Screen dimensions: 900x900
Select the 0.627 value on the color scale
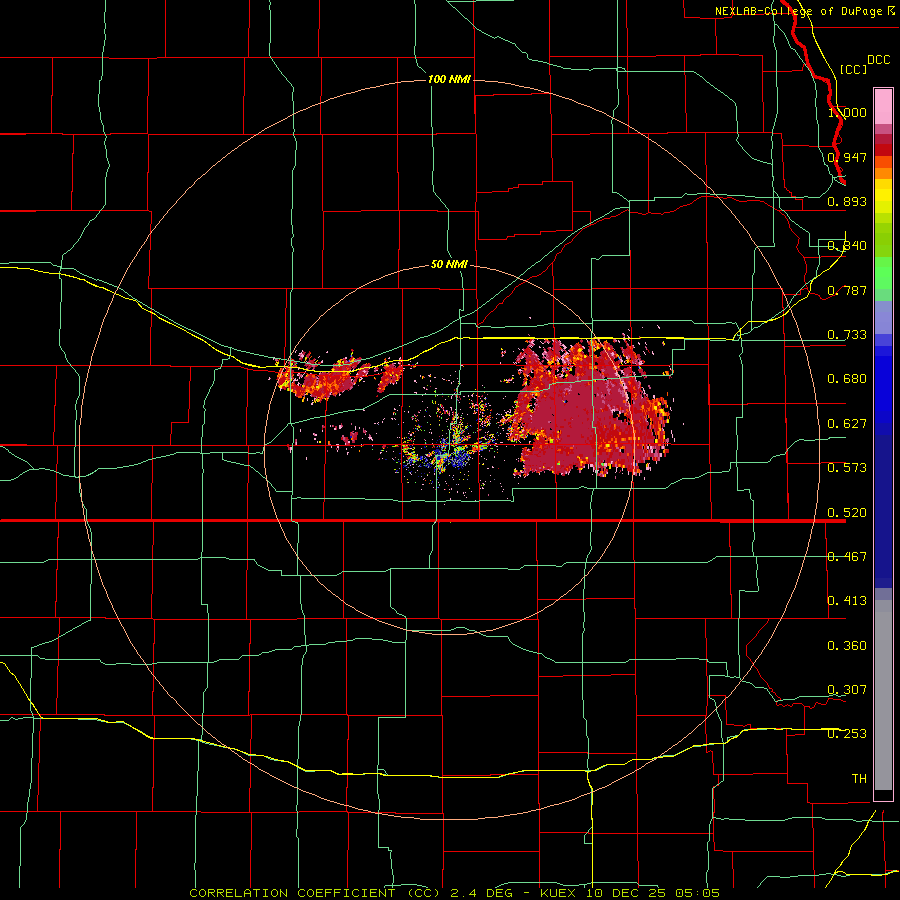[847, 424]
